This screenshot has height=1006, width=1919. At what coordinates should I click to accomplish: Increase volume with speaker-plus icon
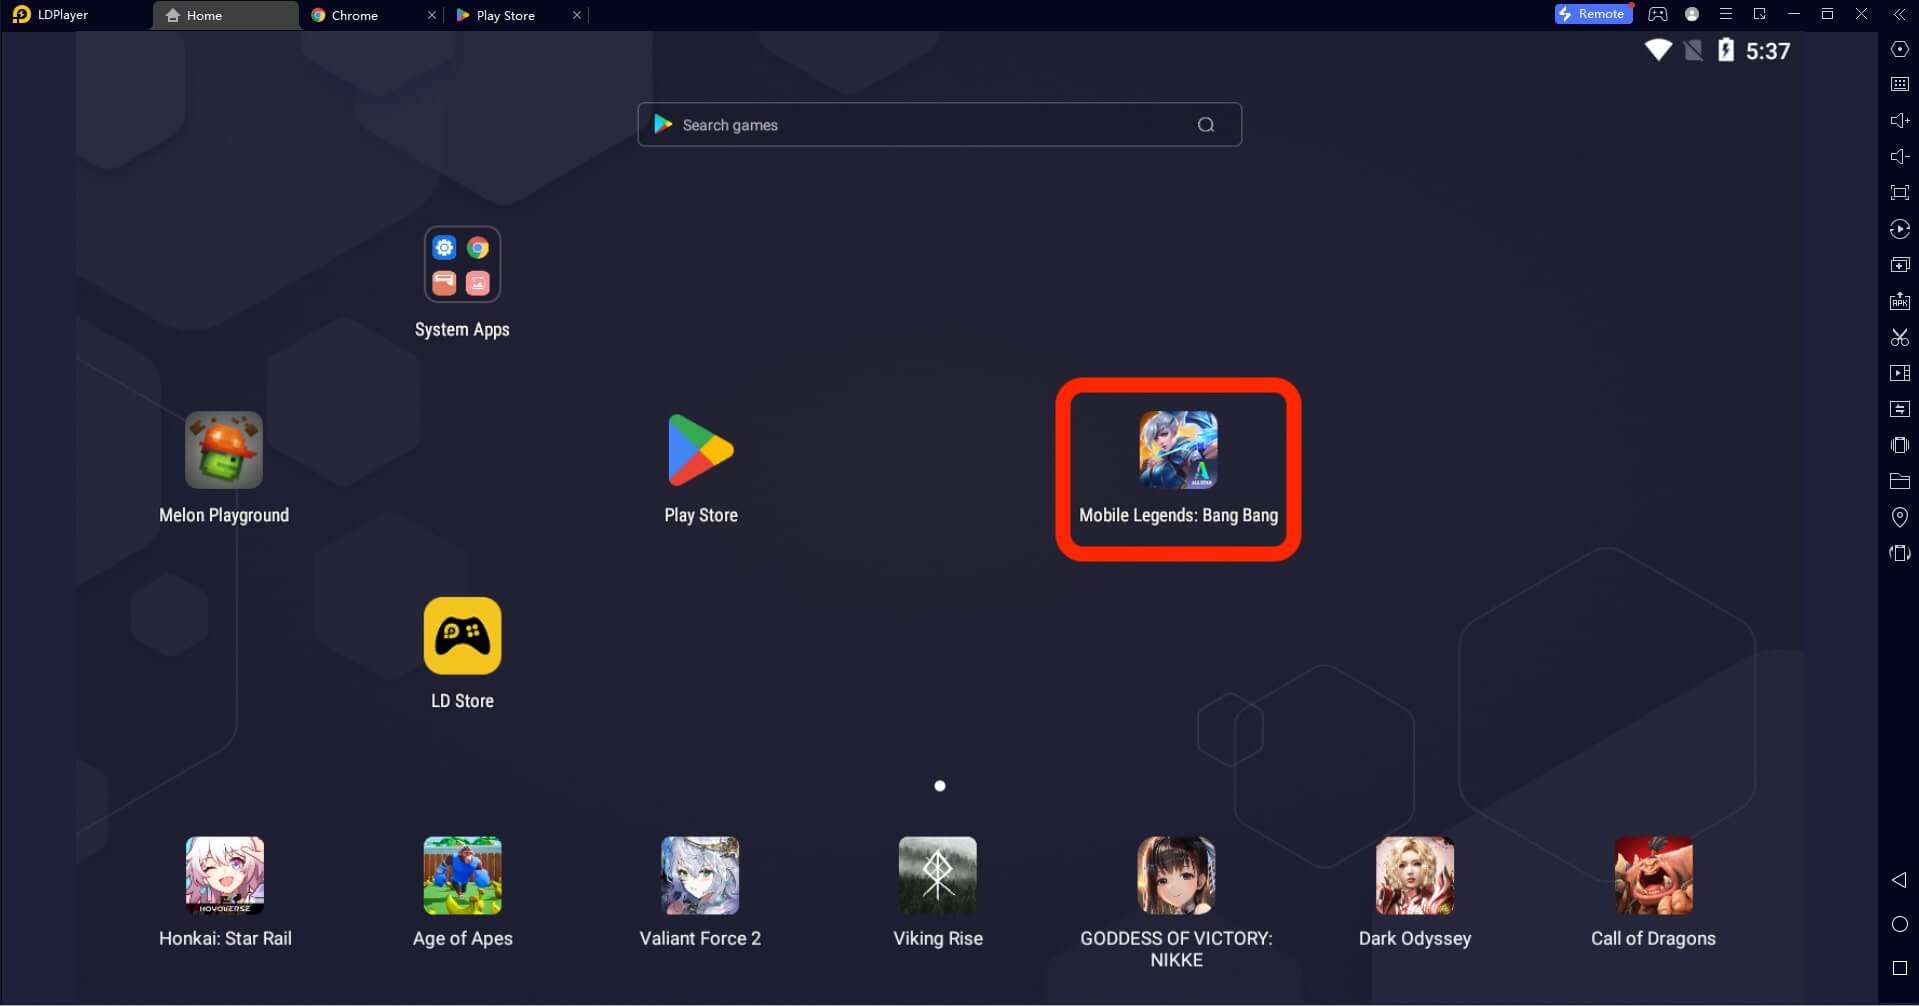pos(1899,121)
